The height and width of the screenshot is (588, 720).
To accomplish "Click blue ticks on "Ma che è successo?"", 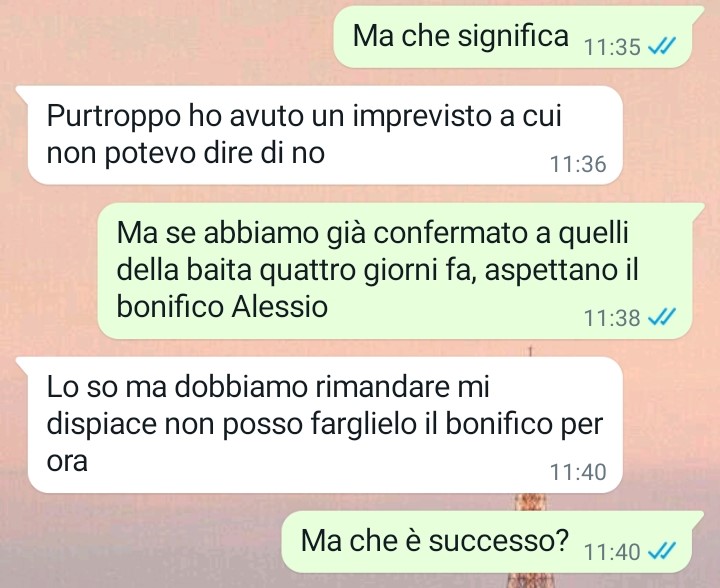I will [661, 550].
